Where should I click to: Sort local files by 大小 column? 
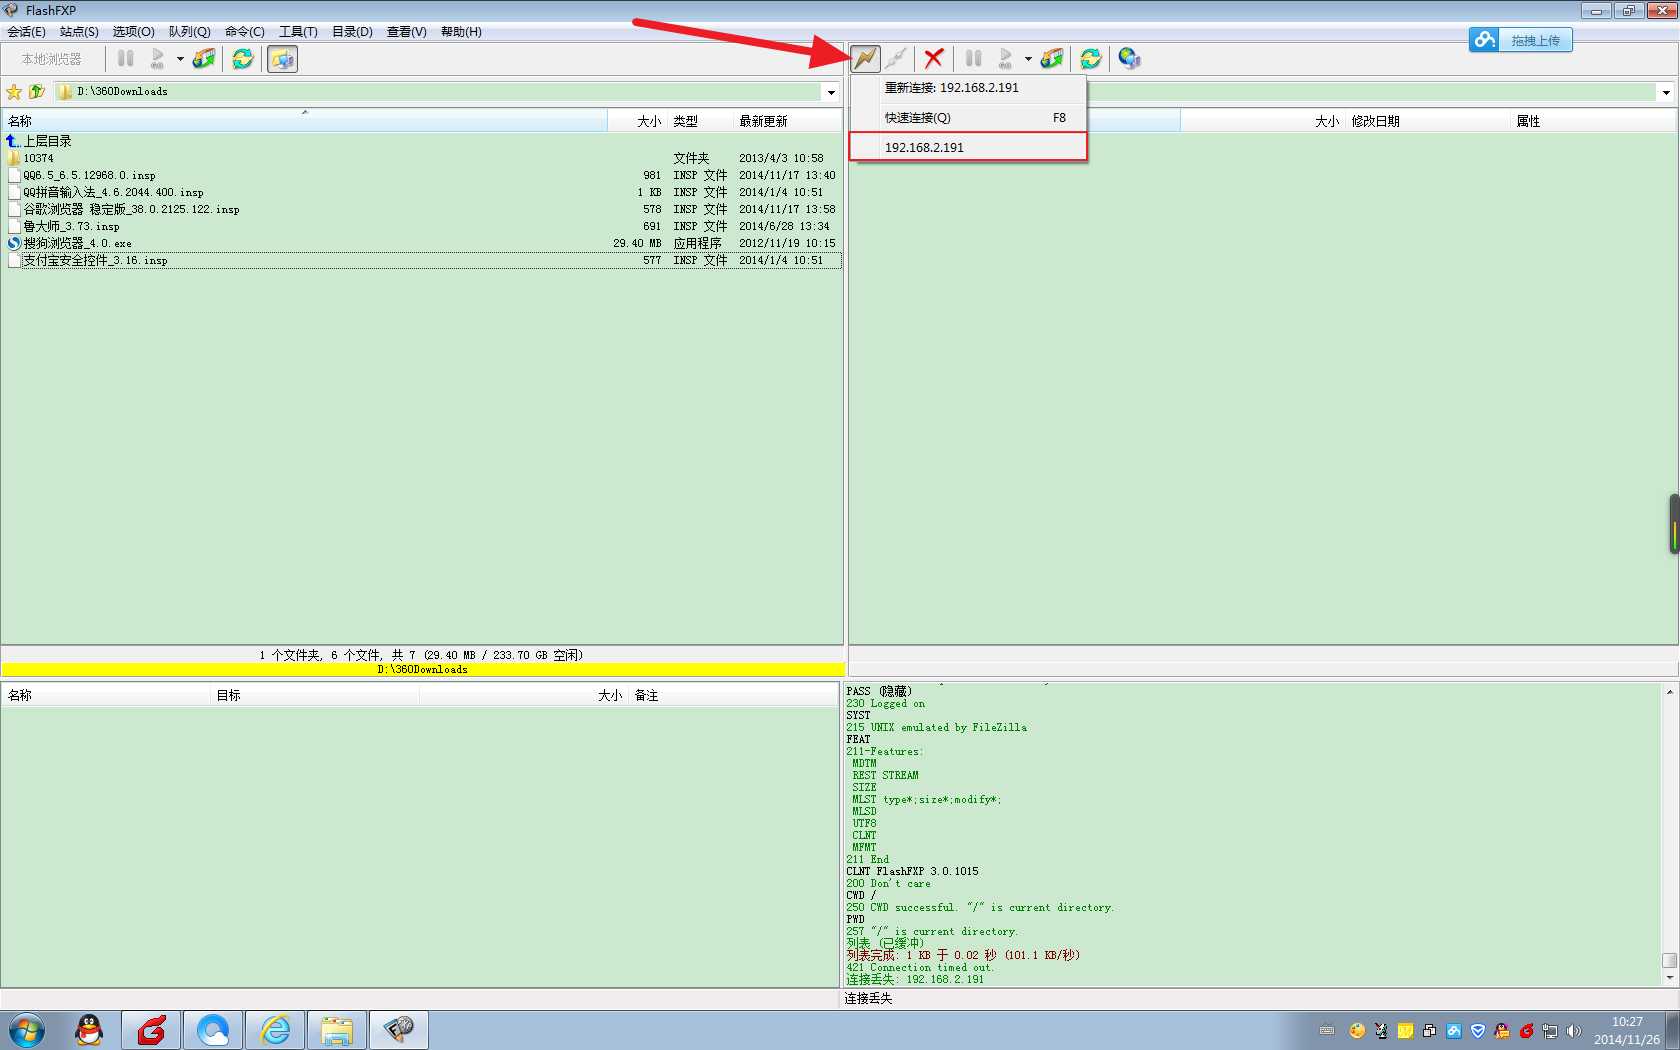click(637, 121)
